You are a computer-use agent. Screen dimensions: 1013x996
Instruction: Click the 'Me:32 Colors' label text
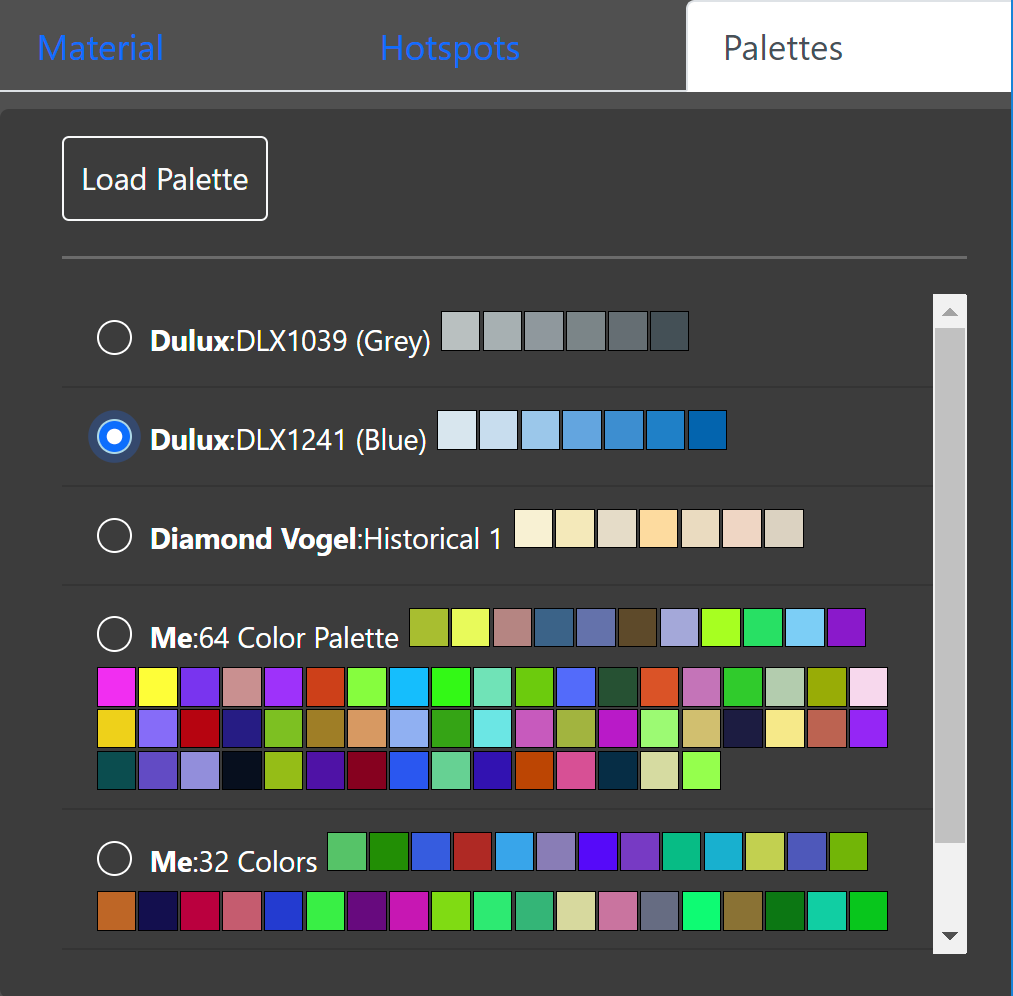234,862
